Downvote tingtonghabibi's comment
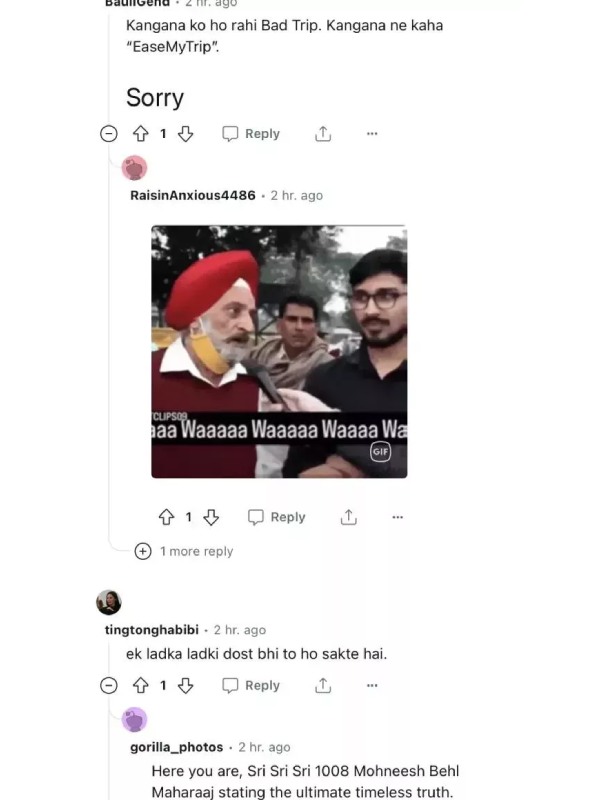This screenshot has height=800, width=600. point(185,685)
